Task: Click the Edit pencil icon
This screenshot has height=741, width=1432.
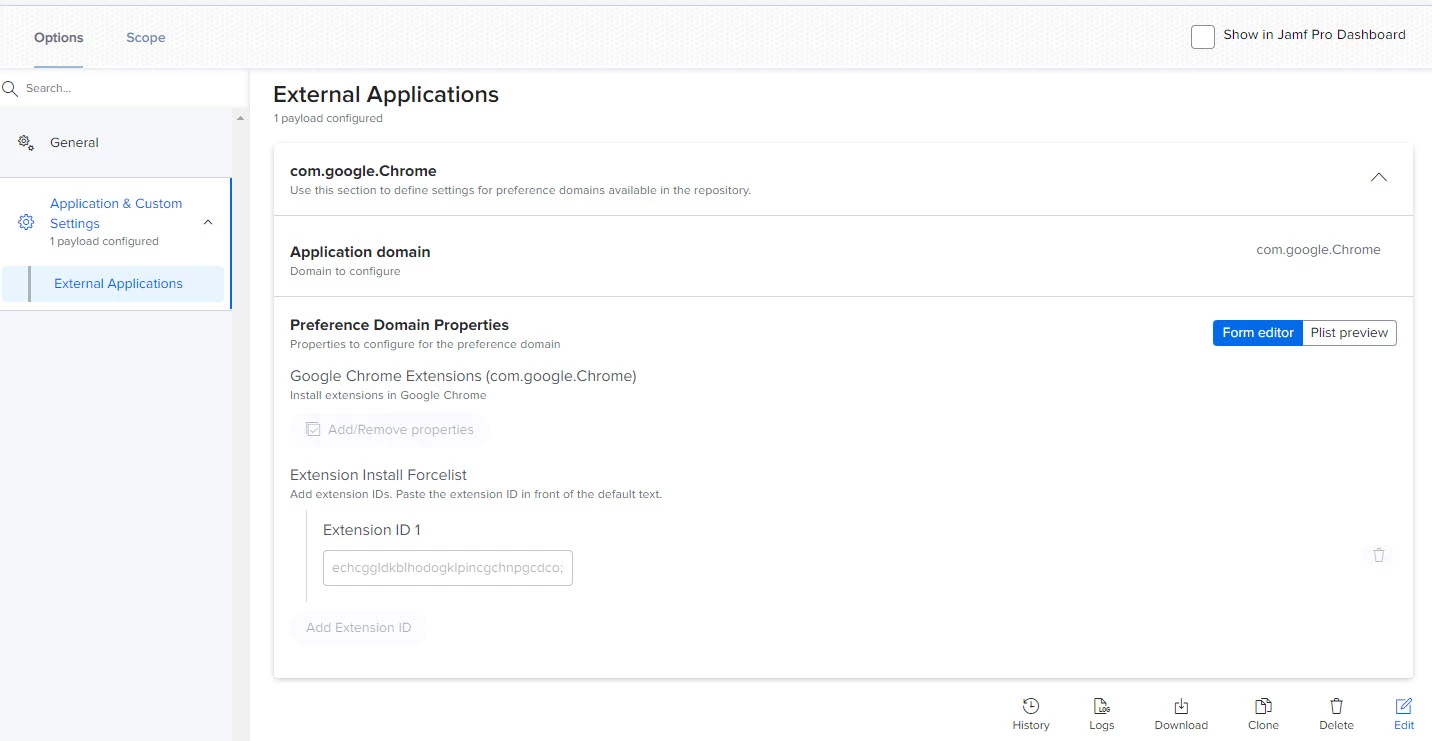Action: 1404,706
